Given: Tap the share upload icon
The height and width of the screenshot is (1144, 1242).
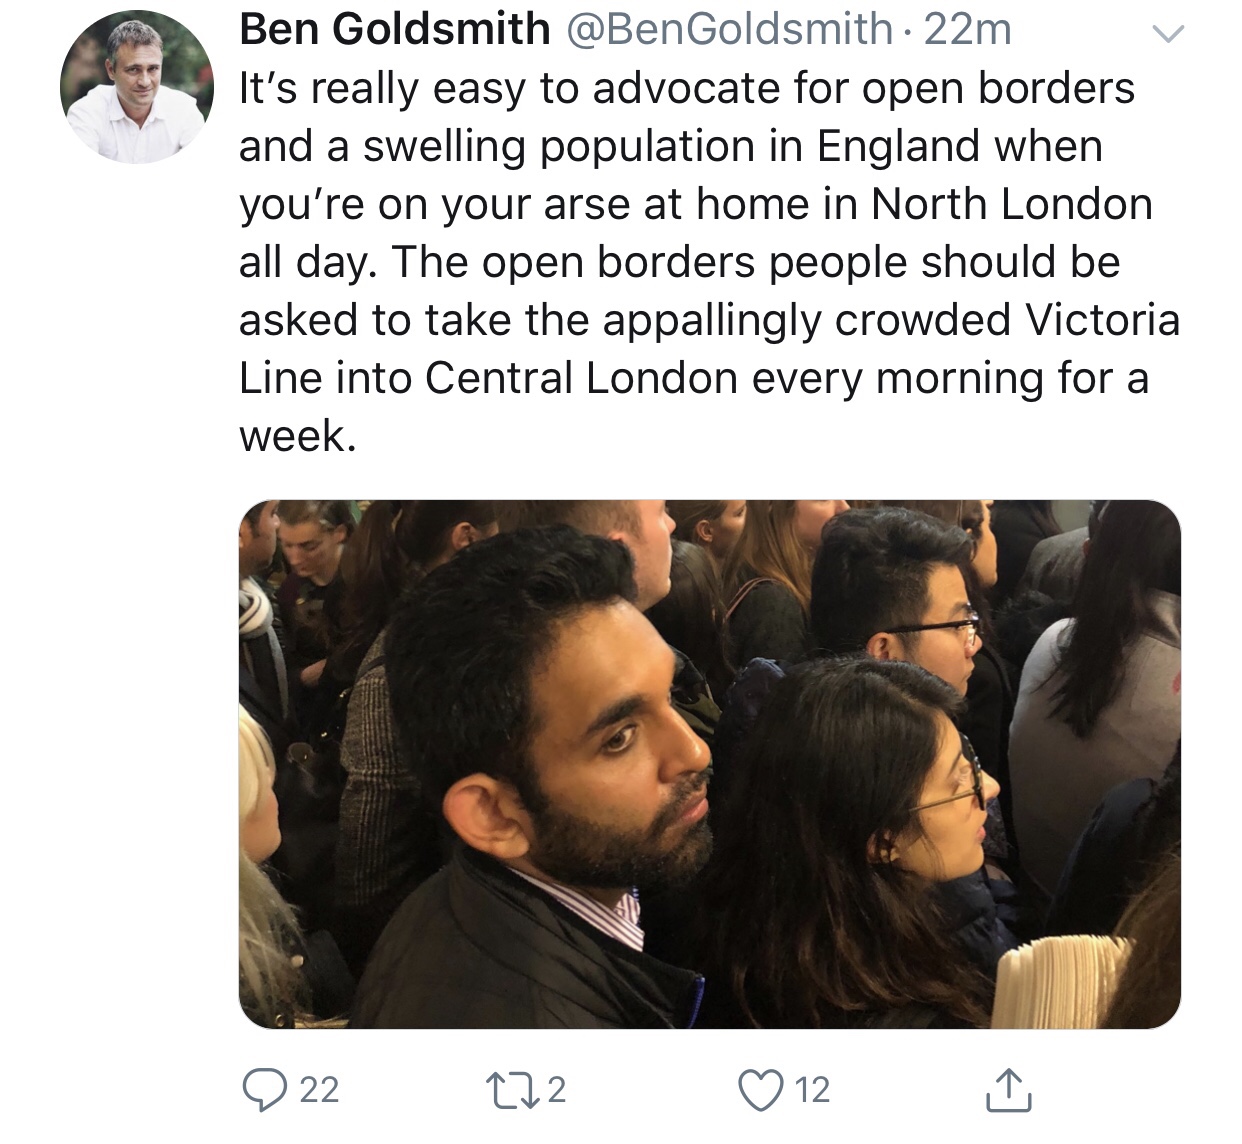Looking at the screenshot, I should 1007,1090.
